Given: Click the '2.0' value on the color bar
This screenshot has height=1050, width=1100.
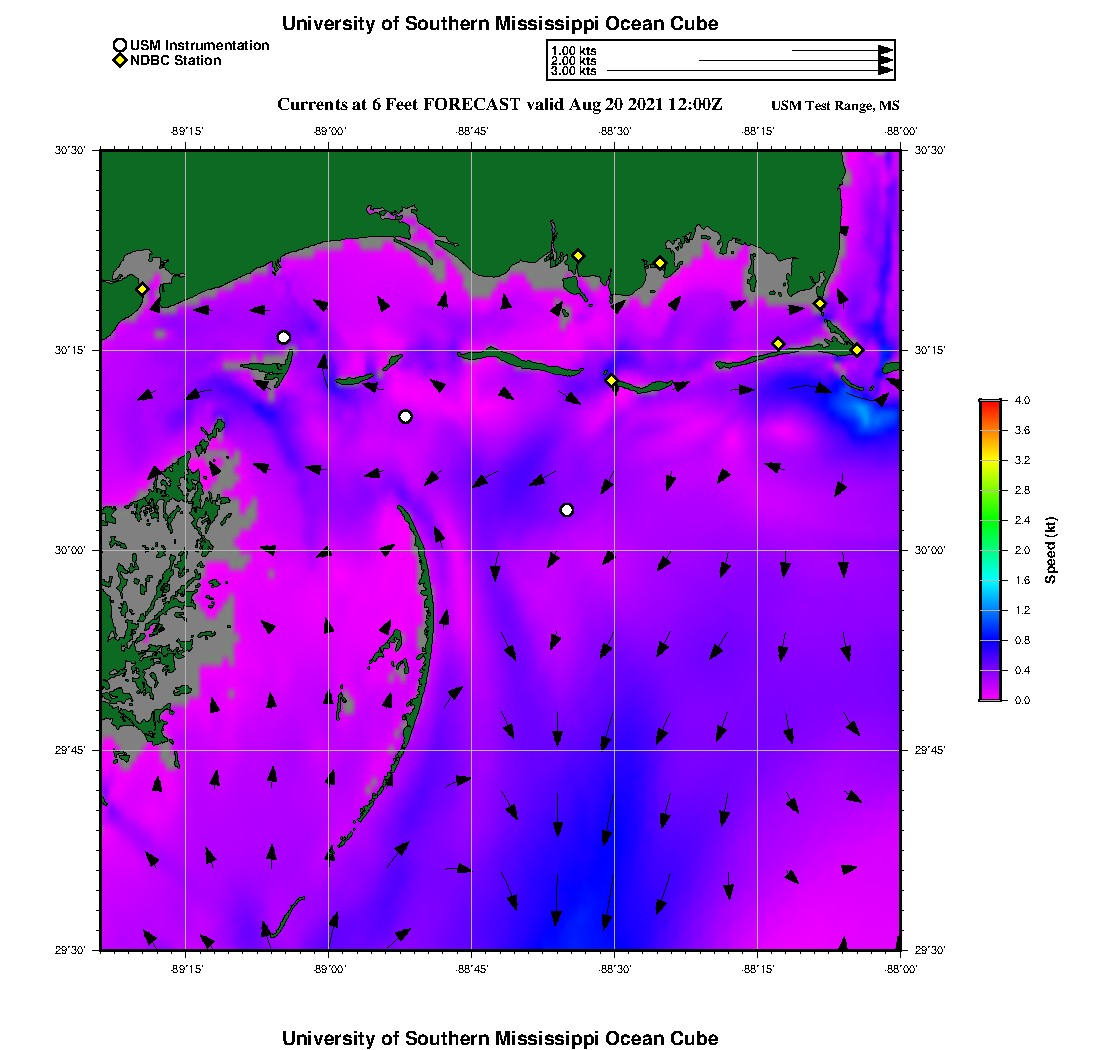Looking at the screenshot, I should [x=1022, y=550].
